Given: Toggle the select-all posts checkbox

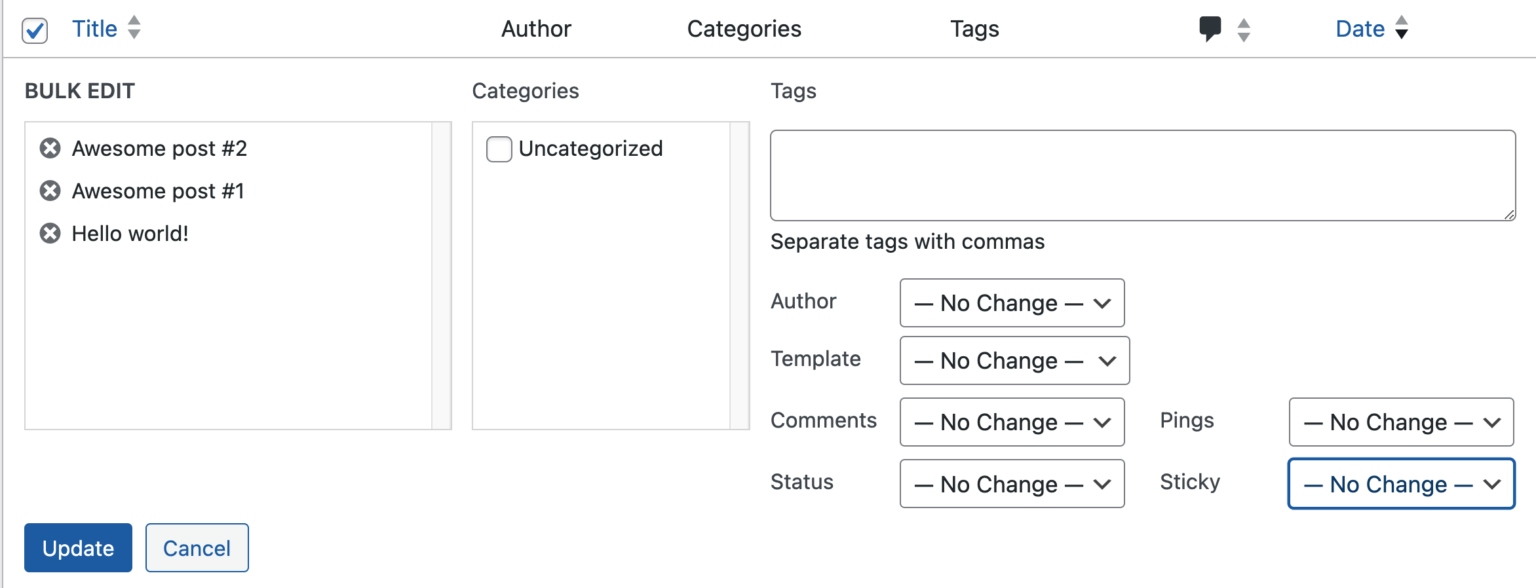Looking at the screenshot, I should 36,30.
